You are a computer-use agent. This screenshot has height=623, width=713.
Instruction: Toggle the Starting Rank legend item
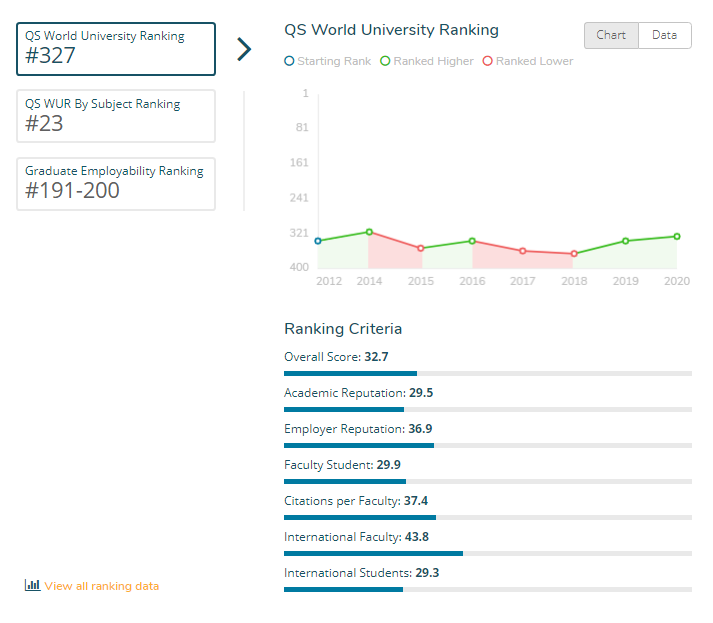point(327,61)
